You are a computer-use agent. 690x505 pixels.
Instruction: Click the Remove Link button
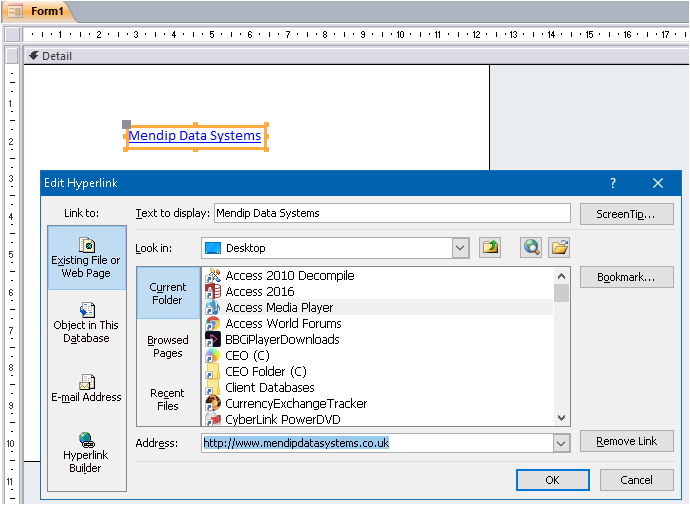626,441
